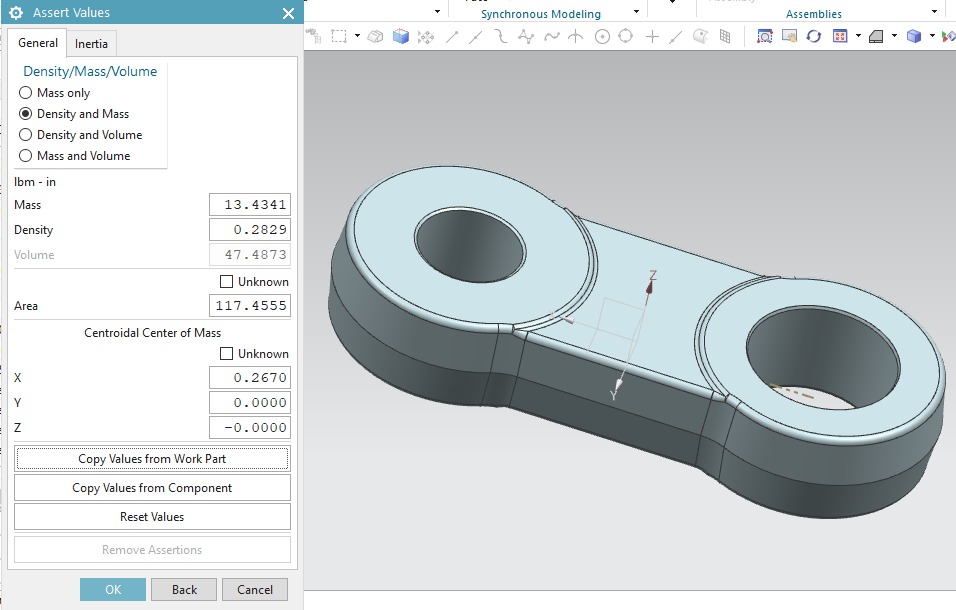
Task: Choose the Density and Volume option
Action: pos(26,135)
